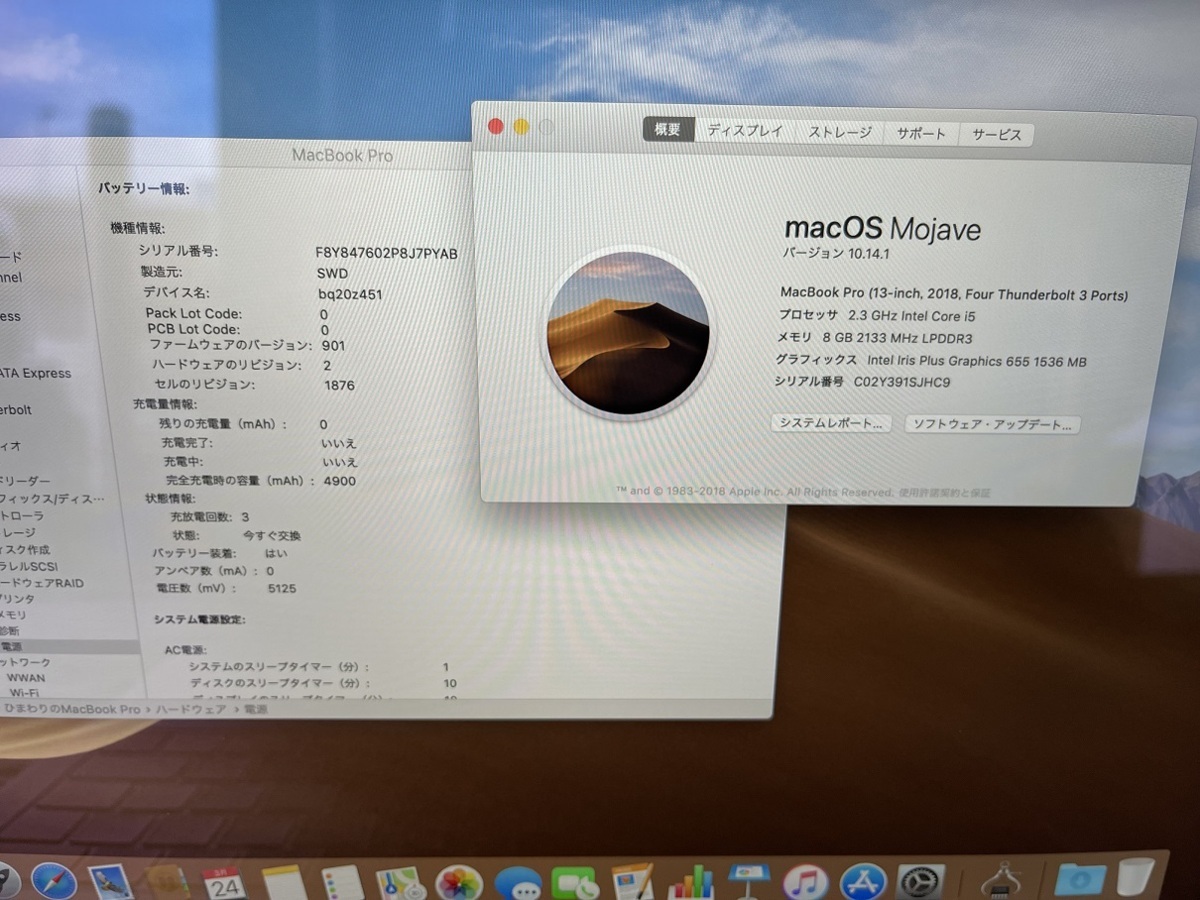Launch Numbers from the Dock
This screenshot has height=900, width=1200.
point(690,884)
